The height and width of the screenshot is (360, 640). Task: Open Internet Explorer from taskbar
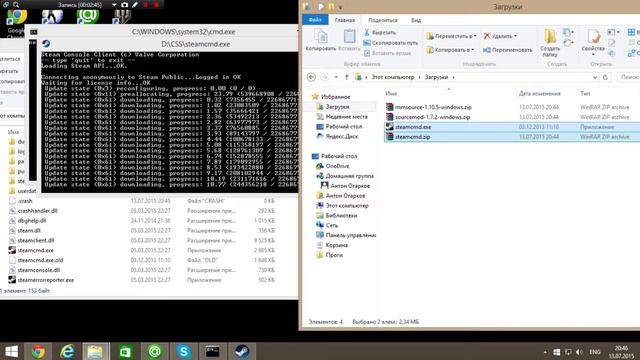tap(67, 351)
